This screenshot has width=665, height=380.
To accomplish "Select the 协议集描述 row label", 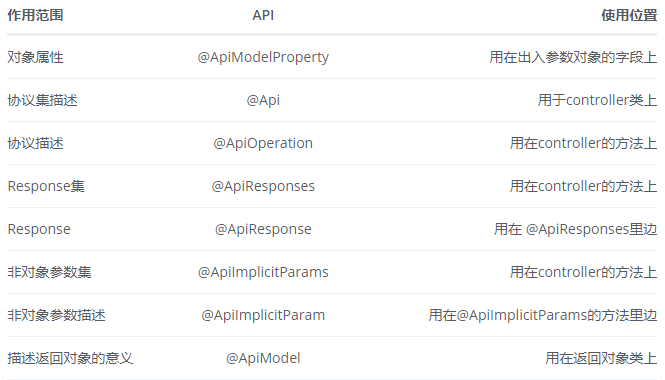I will tap(42, 101).
